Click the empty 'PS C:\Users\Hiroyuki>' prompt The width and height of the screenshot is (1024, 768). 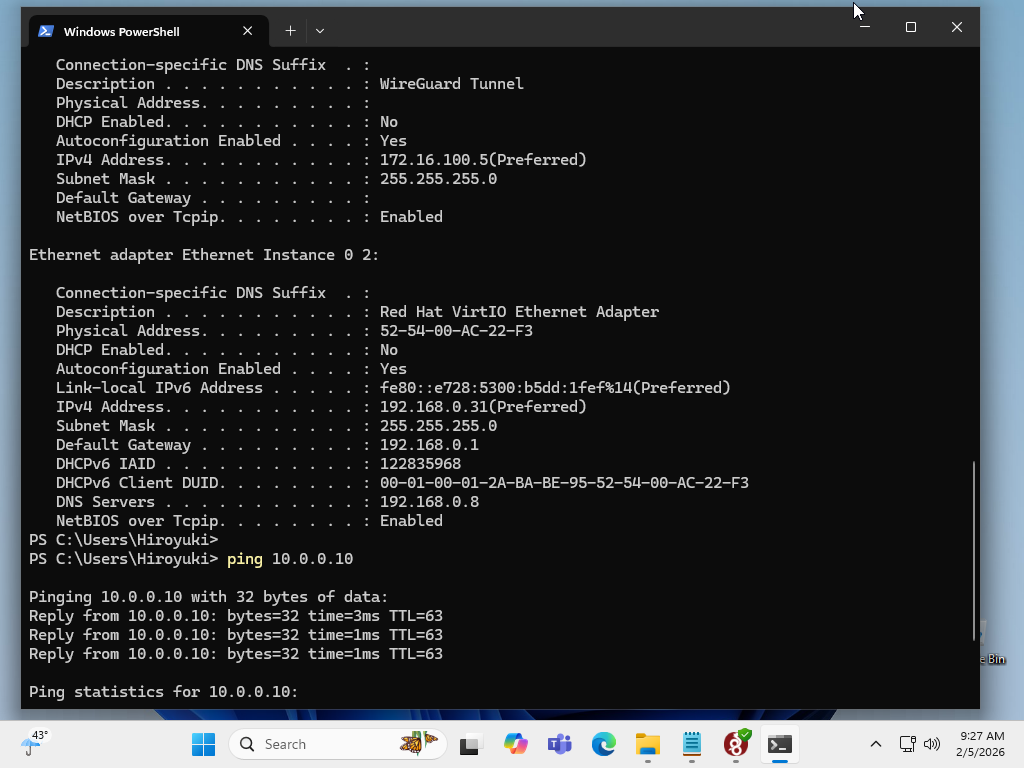tap(123, 540)
